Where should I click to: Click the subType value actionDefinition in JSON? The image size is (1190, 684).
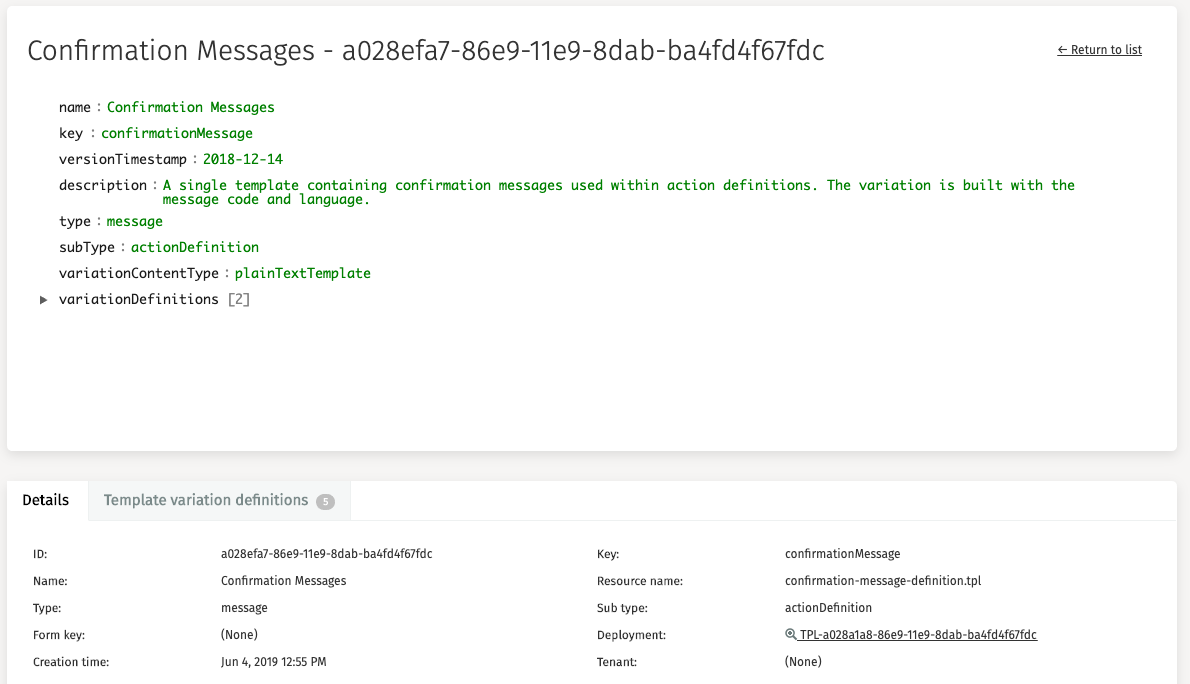pos(194,247)
